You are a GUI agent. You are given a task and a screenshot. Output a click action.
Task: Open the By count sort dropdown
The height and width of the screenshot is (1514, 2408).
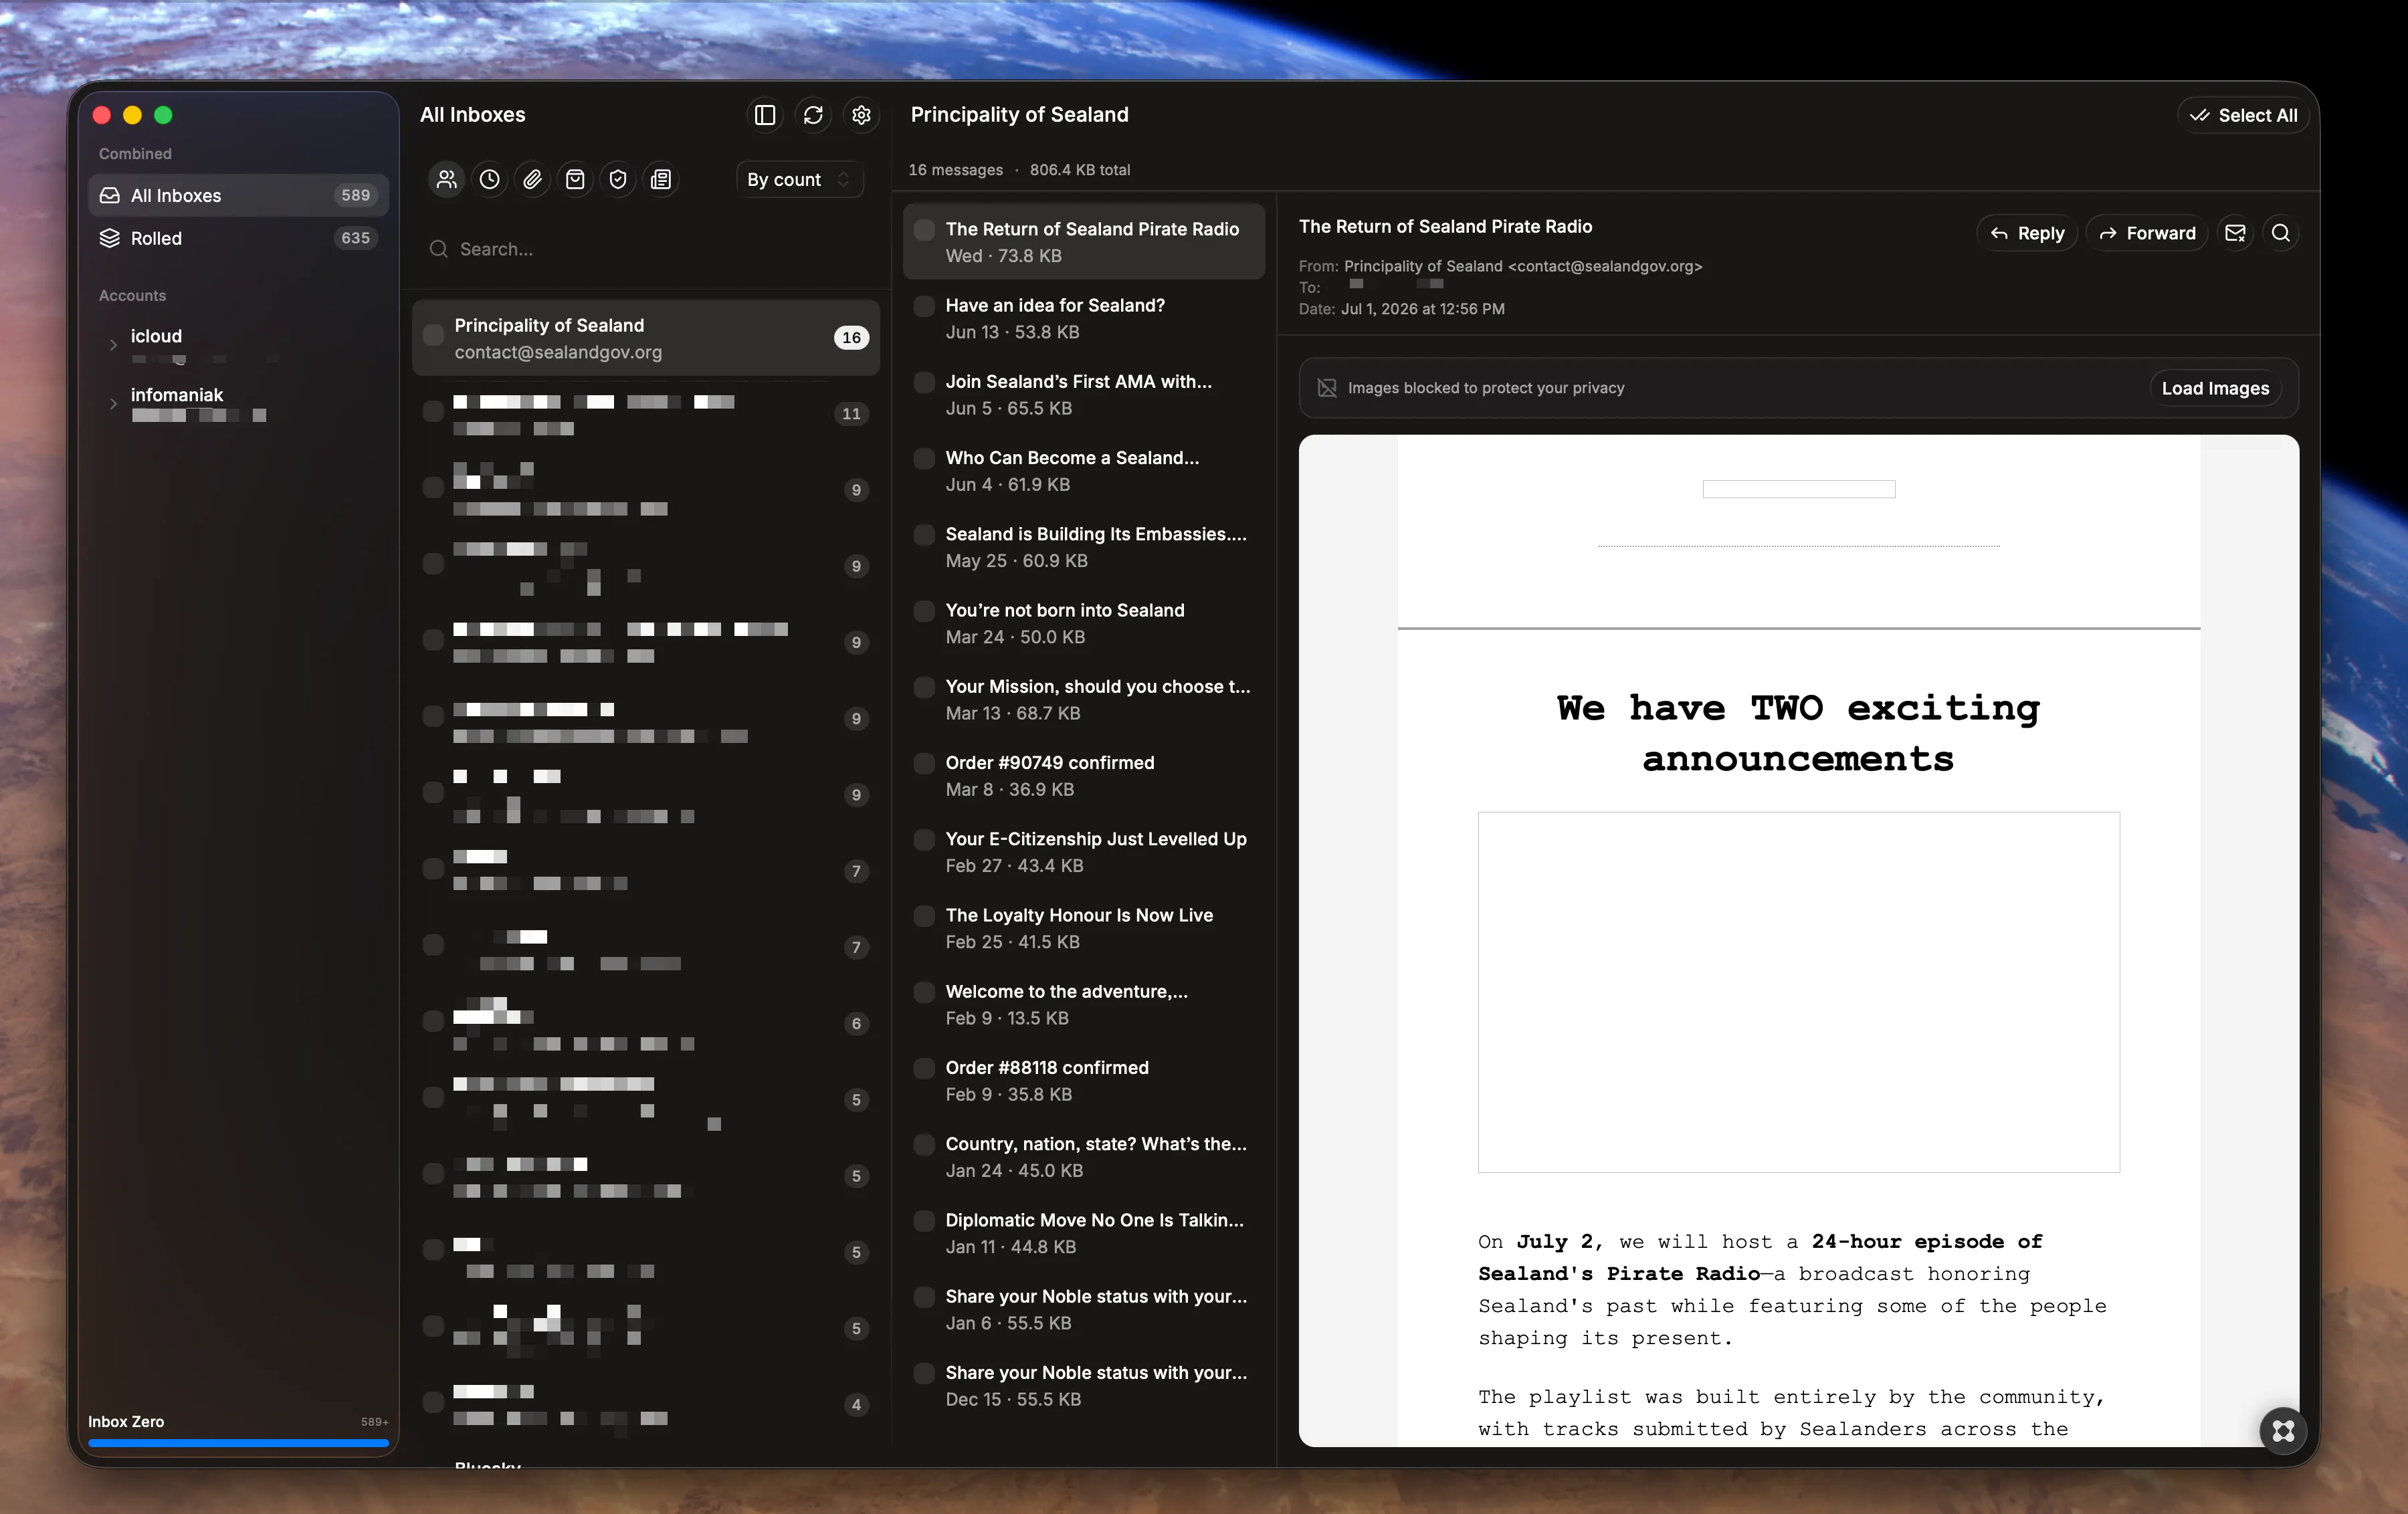pyautogui.click(x=799, y=180)
